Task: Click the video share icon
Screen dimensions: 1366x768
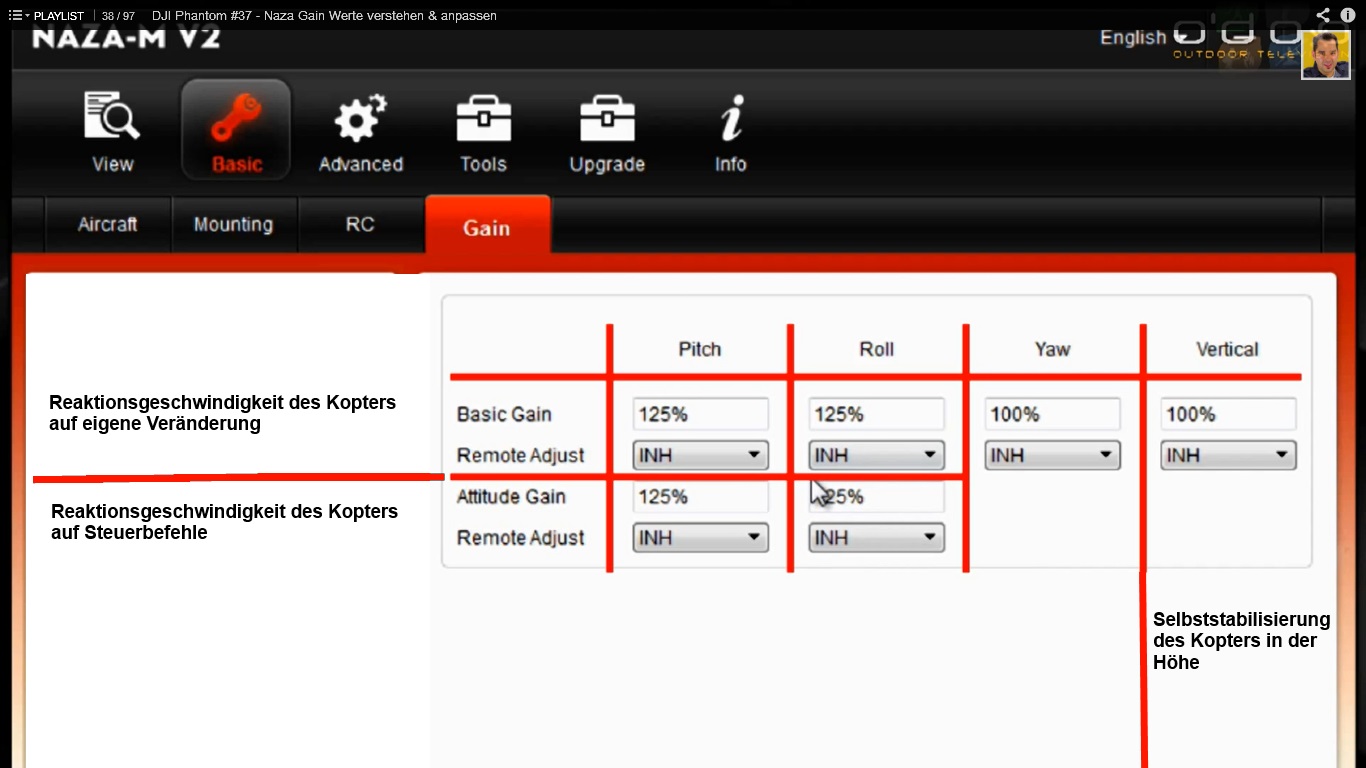Action: [x=1323, y=15]
